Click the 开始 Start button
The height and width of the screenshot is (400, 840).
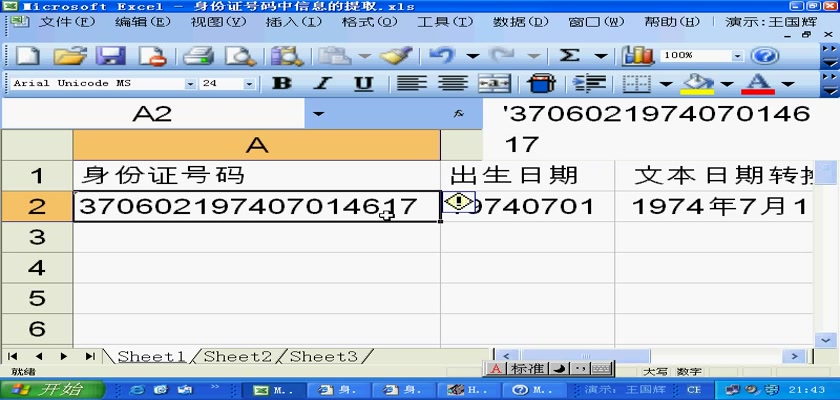(46, 389)
